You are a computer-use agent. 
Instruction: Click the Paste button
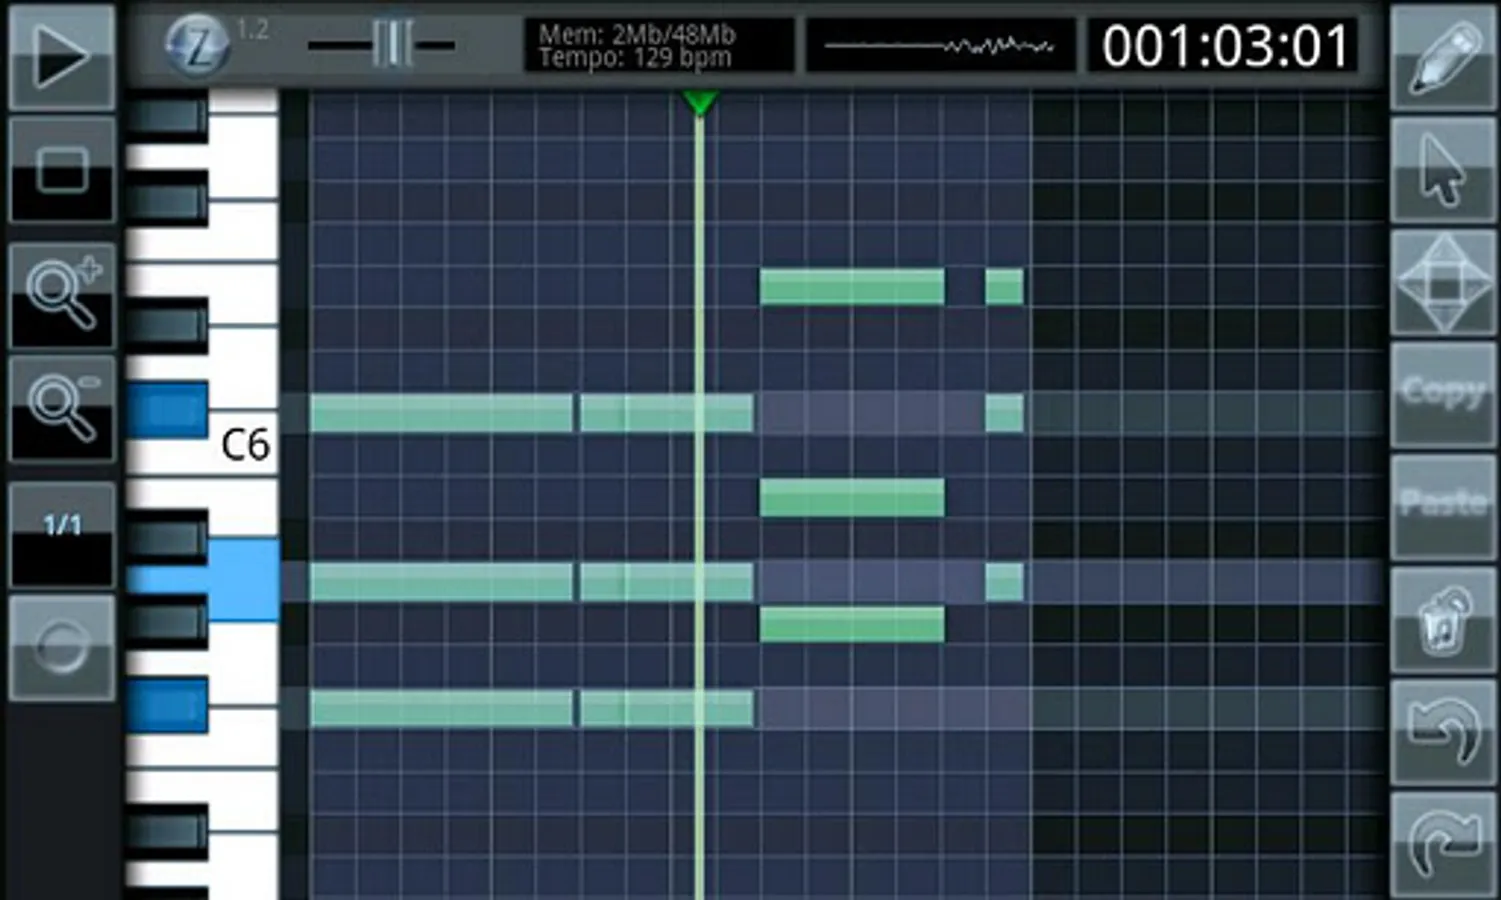pos(1444,503)
